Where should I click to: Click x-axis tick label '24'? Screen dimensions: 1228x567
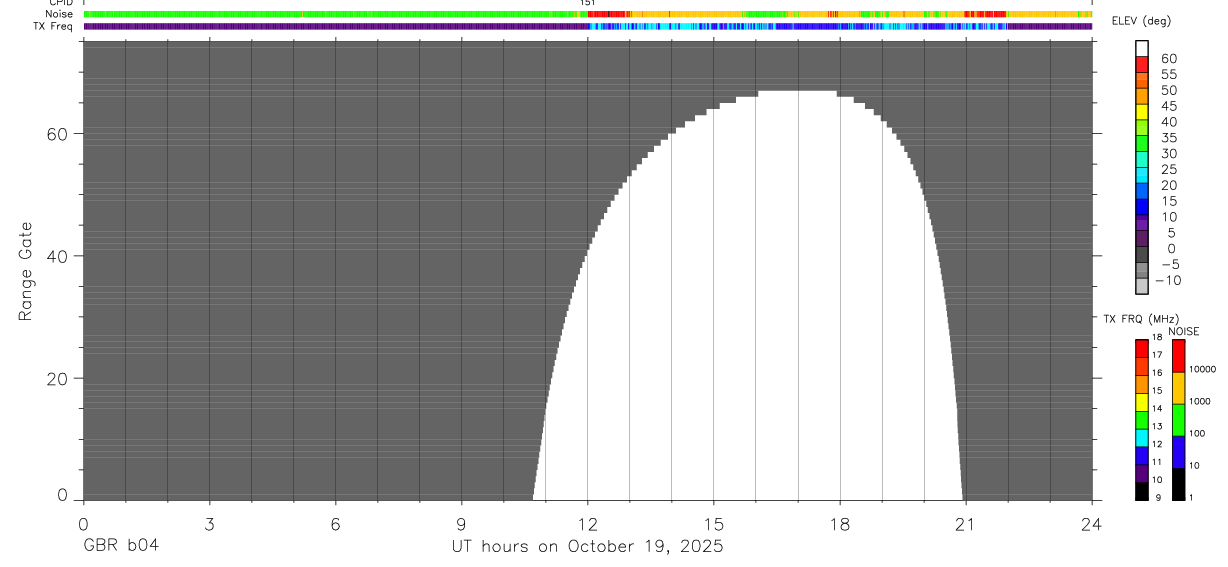tap(1092, 523)
